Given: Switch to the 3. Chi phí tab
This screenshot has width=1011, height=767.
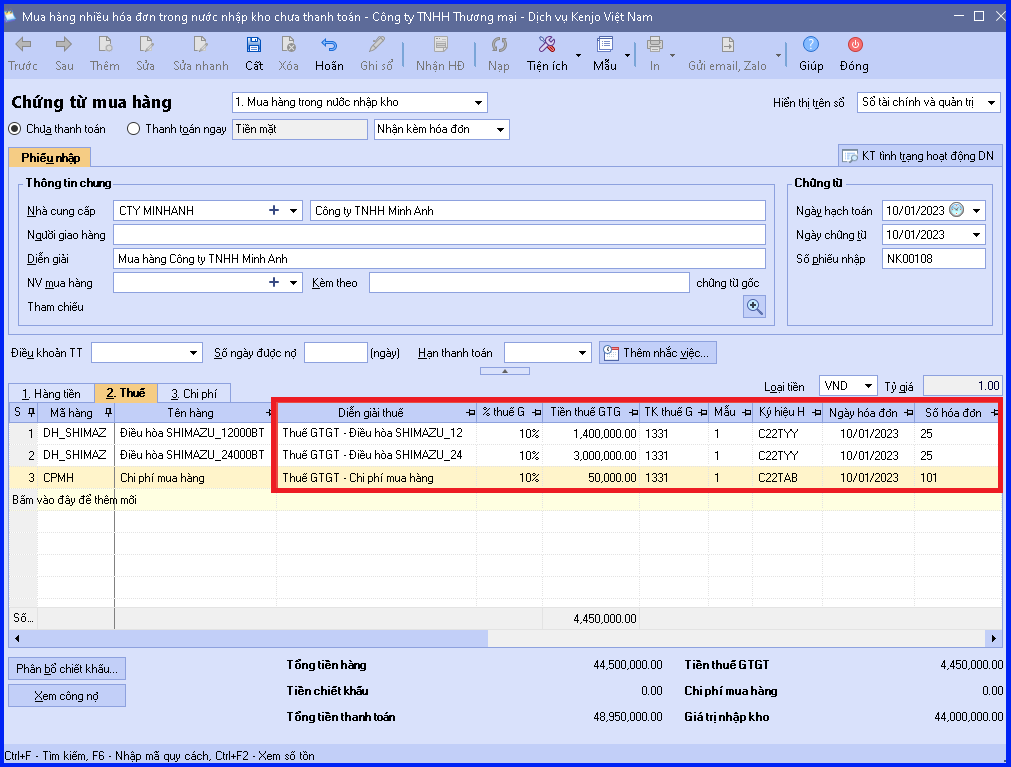Looking at the screenshot, I should point(193,394).
